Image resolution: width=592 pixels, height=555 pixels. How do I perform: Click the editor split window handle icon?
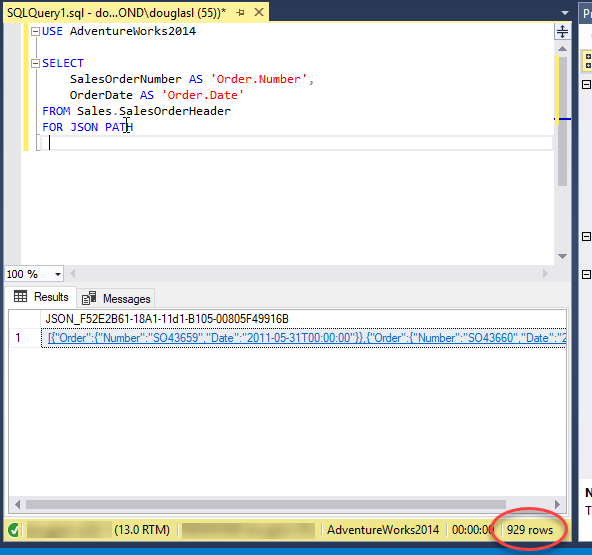click(x=562, y=31)
